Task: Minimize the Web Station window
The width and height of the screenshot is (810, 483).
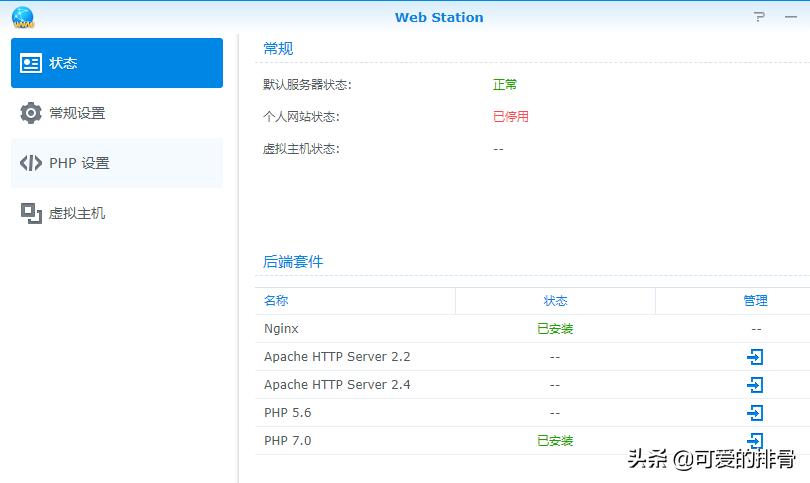Action: (x=790, y=17)
